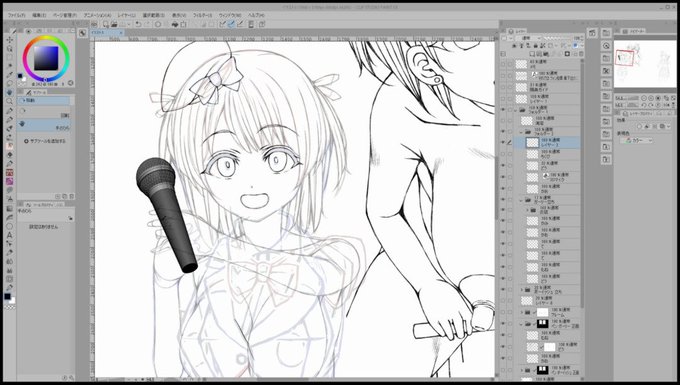Click the main drawing color swatch under the toolbox
Image resolution: width=680 pixels, height=385 pixels.
coord(7,297)
